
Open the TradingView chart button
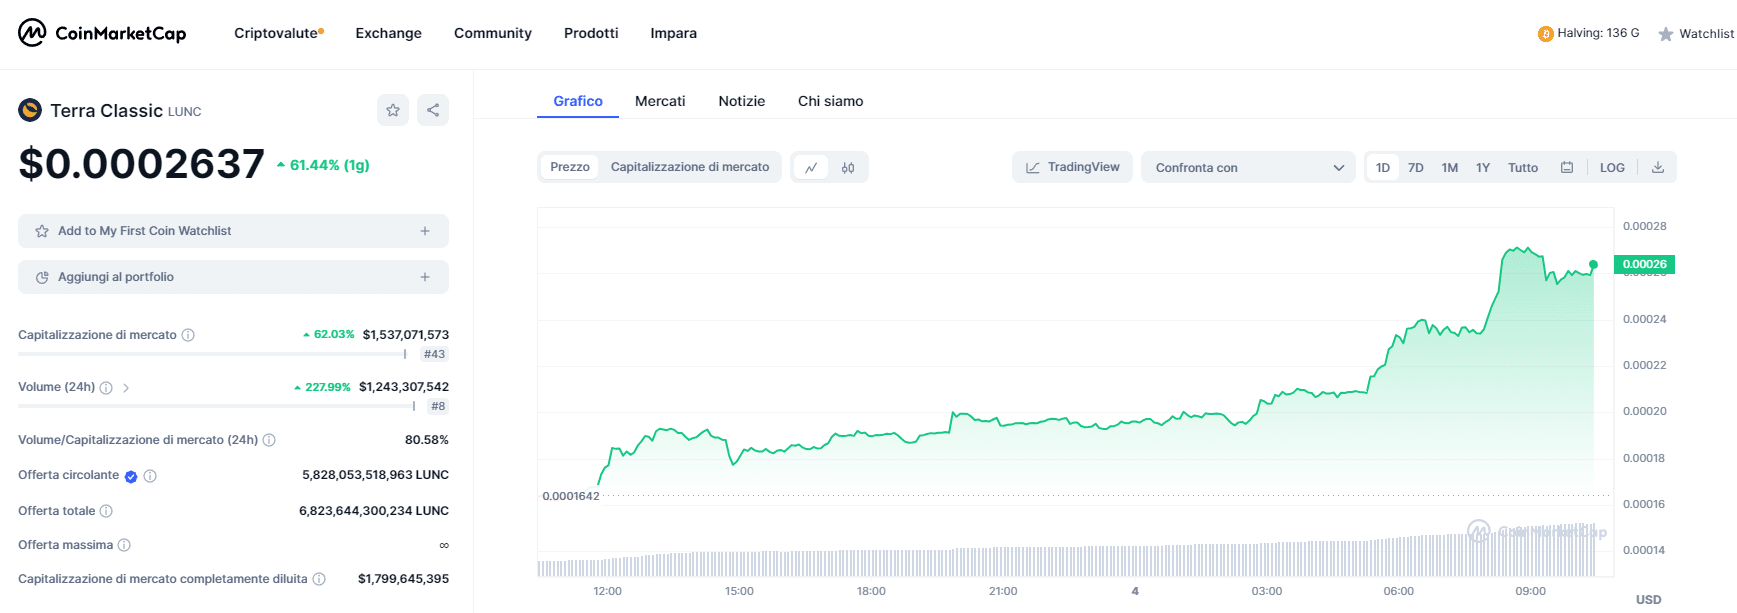pyautogui.click(x=1072, y=167)
